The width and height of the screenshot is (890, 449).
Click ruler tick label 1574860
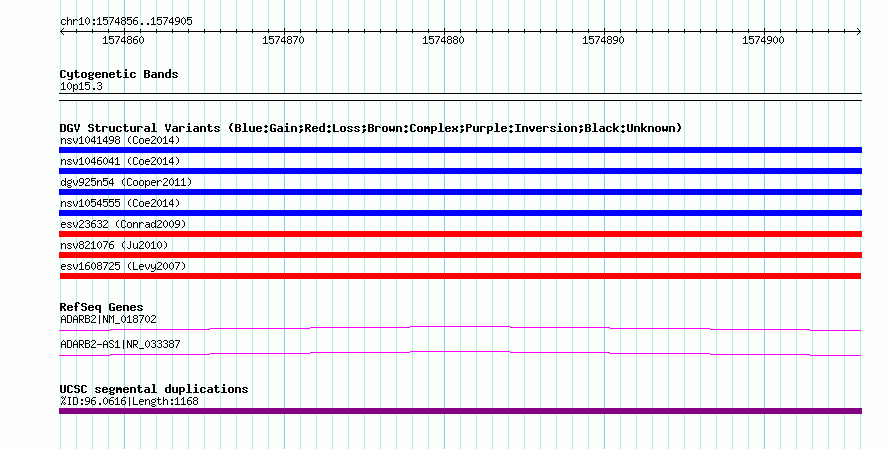[123, 40]
